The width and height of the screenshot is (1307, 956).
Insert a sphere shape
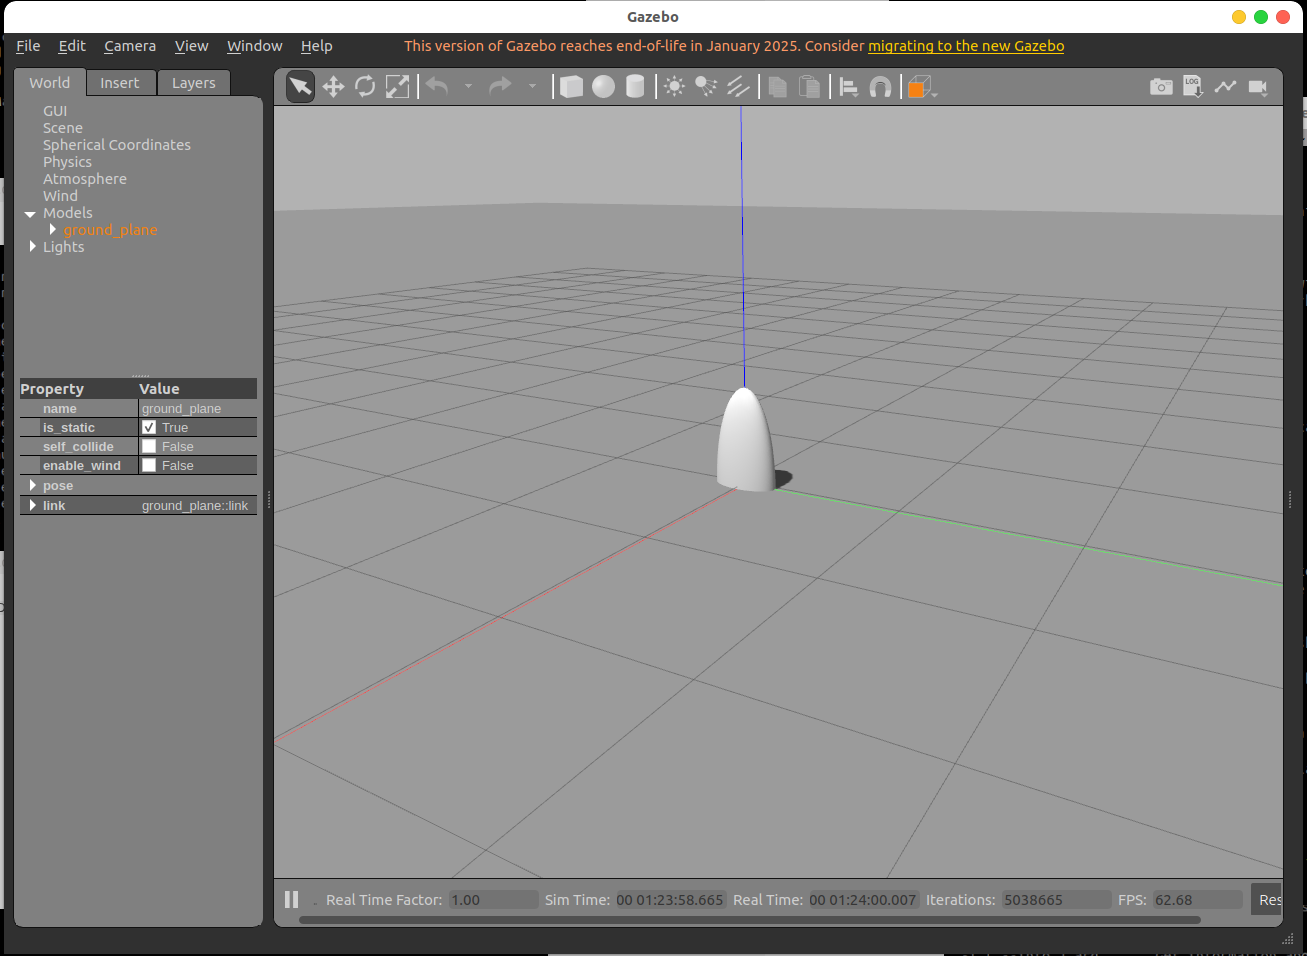point(603,87)
